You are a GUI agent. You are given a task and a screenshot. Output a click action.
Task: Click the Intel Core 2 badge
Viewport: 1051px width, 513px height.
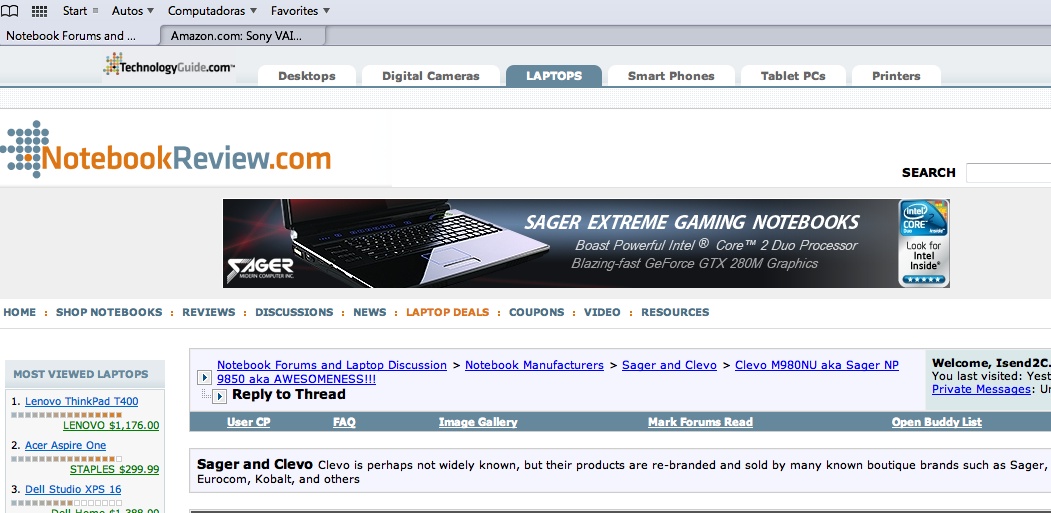tap(924, 243)
